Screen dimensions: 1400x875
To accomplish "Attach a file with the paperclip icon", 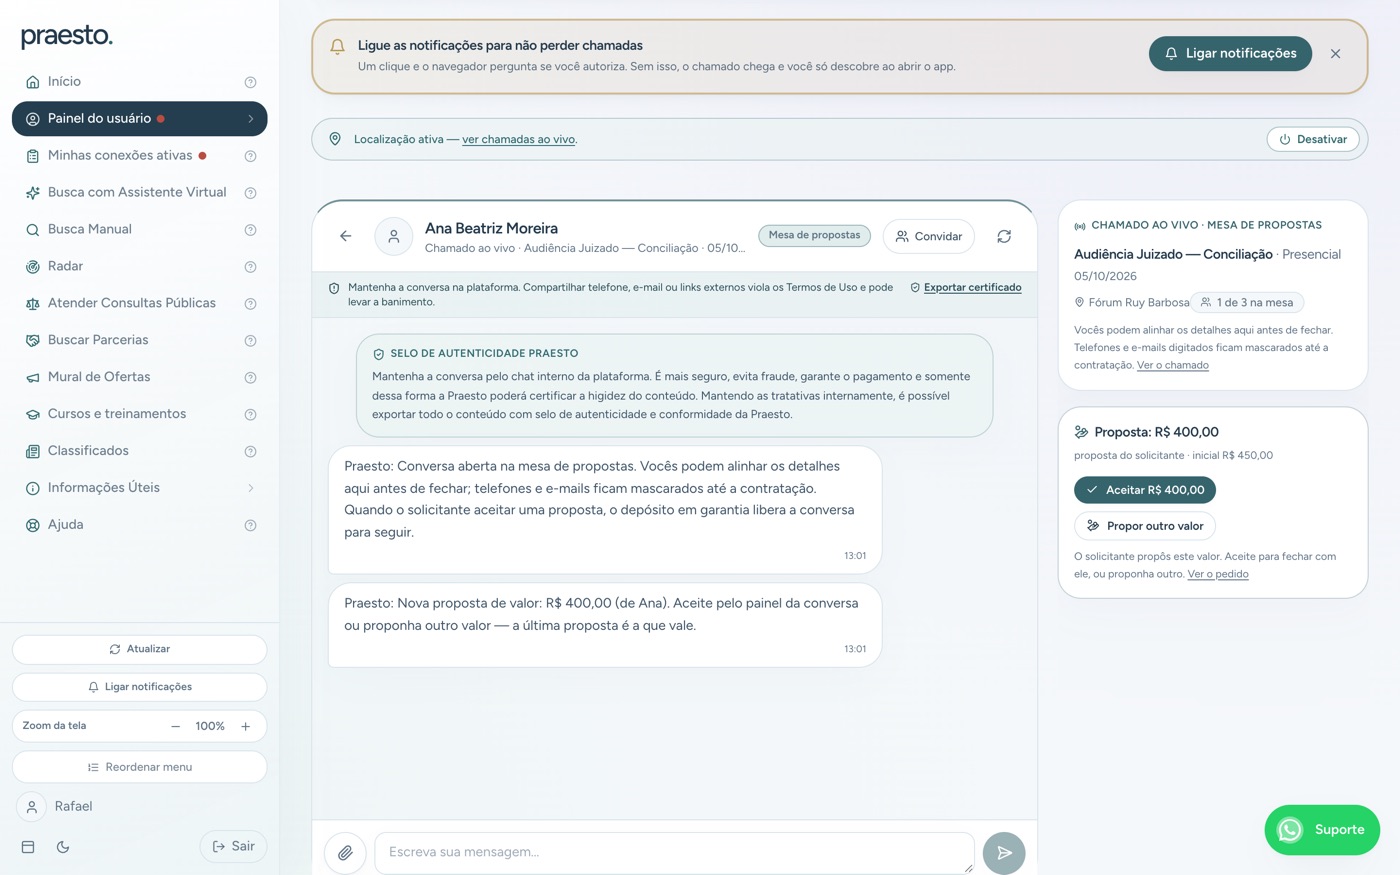I will click(x=345, y=853).
